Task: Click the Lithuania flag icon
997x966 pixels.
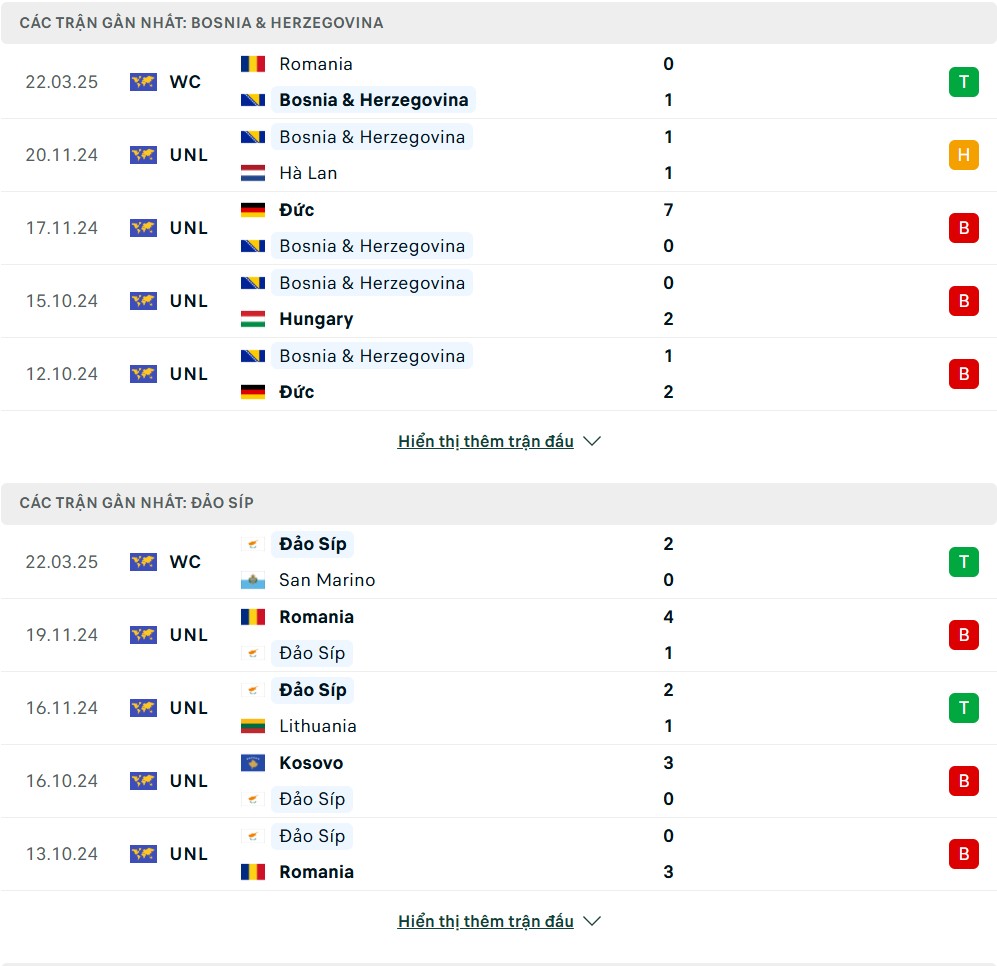Action: (x=252, y=726)
